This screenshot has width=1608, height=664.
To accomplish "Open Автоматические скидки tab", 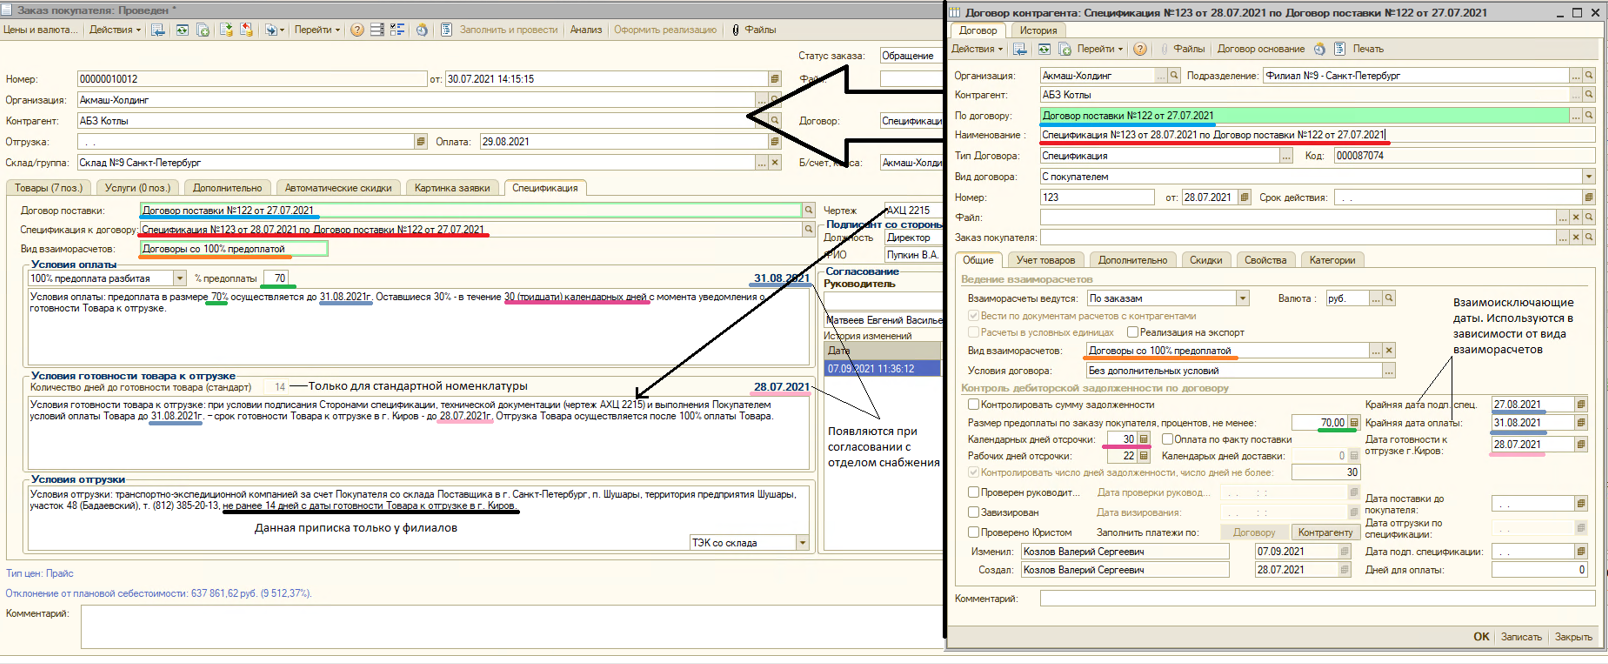I will [x=338, y=188].
